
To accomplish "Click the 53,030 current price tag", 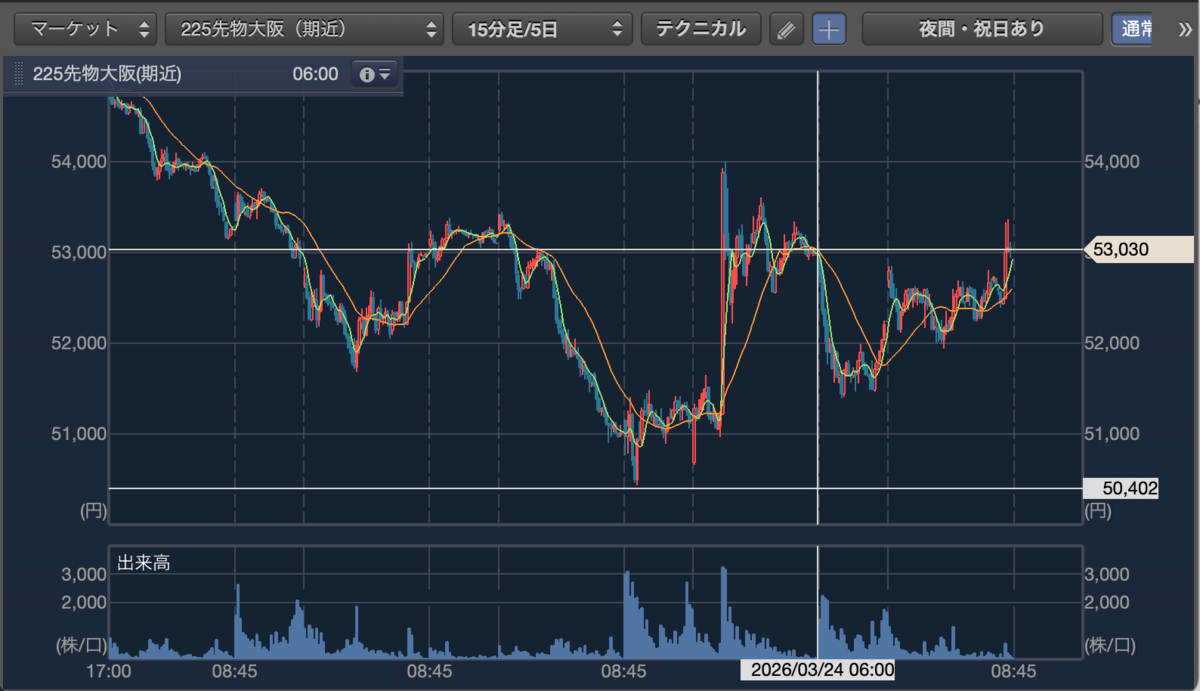I will coord(1138,249).
